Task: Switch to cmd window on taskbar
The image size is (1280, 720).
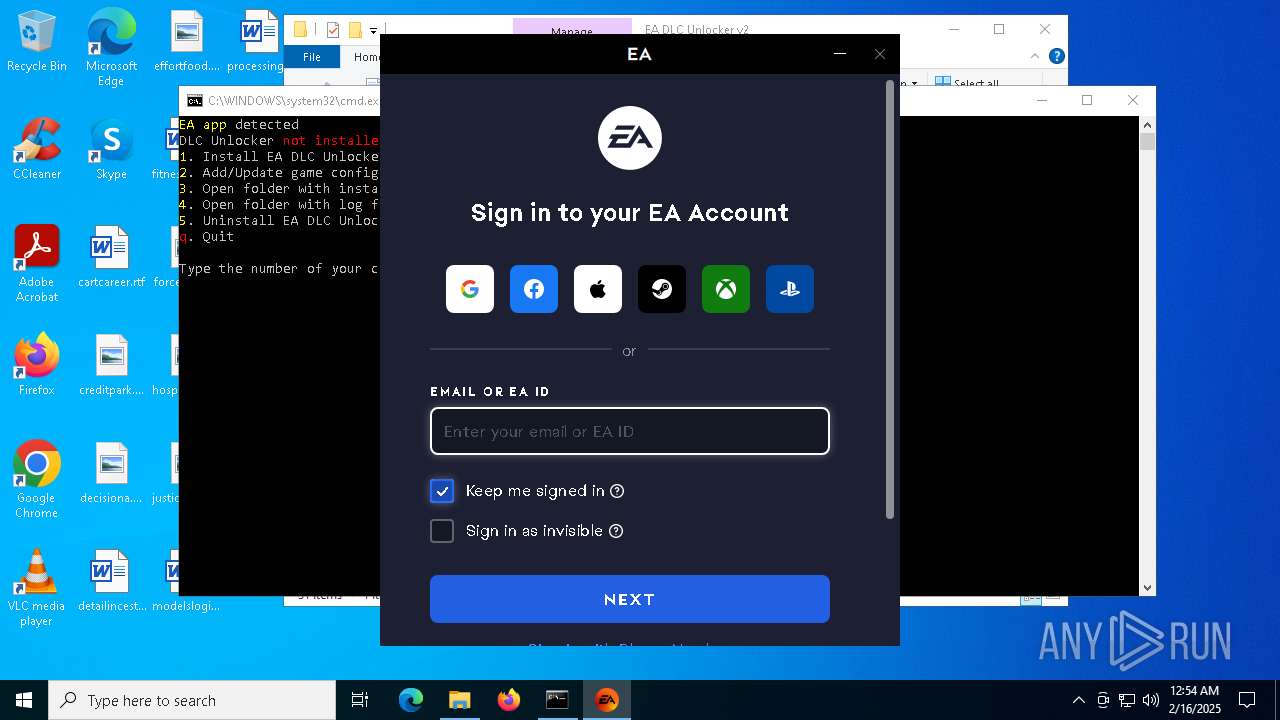Action: pos(557,700)
